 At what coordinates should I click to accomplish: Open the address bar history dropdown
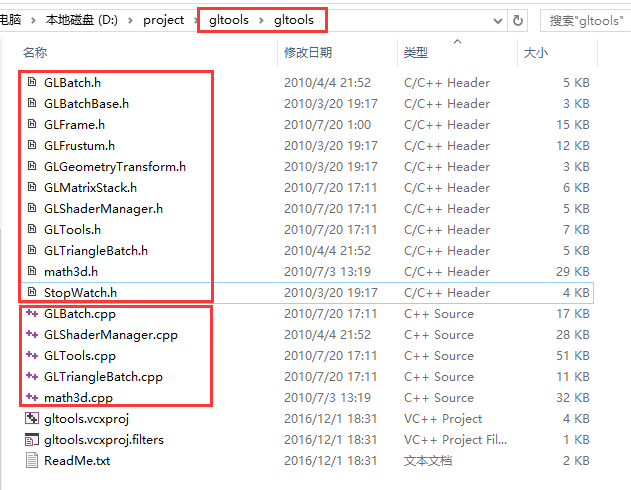click(x=498, y=21)
